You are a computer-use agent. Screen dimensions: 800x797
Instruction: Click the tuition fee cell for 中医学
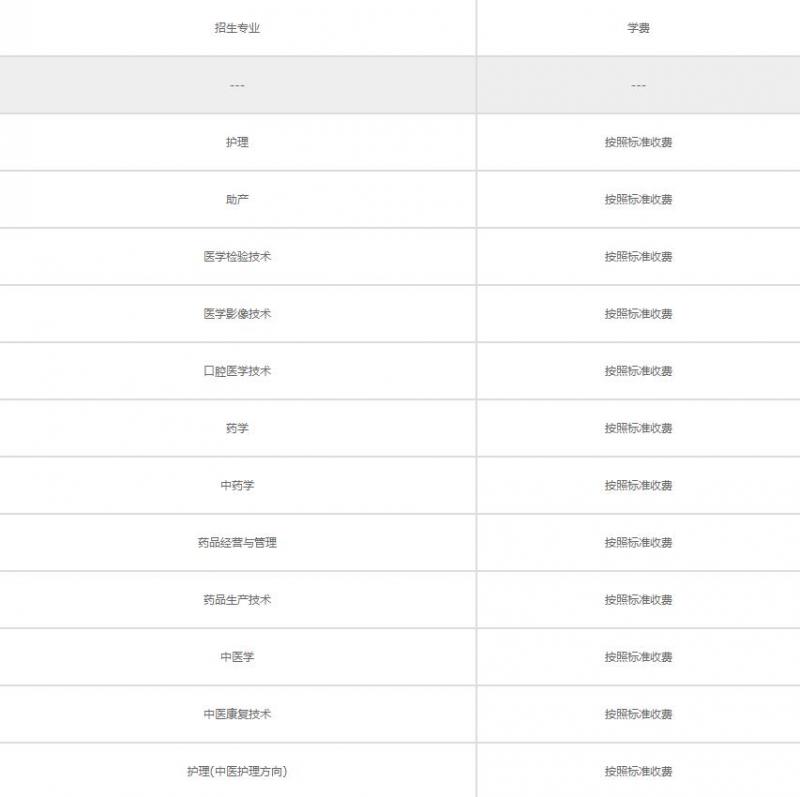(638, 657)
